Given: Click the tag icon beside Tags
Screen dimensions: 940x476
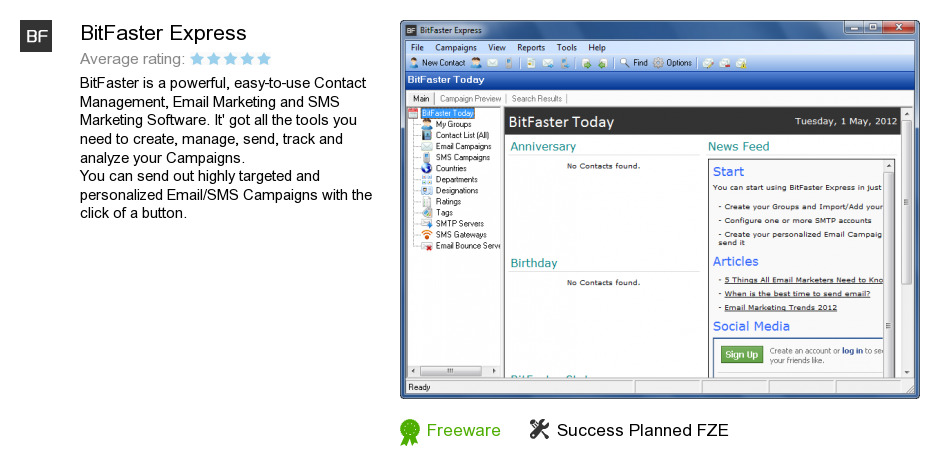Looking at the screenshot, I should tap(426, 212).
